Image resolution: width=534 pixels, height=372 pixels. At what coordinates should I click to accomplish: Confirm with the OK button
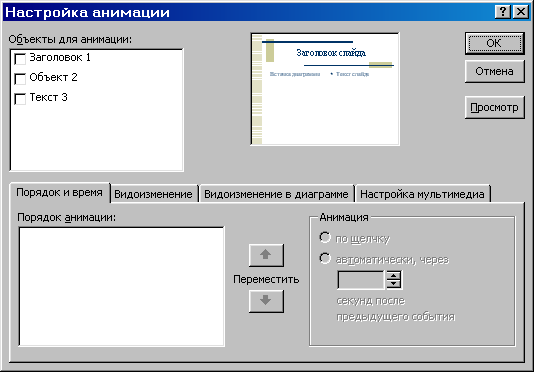(494, 43)
